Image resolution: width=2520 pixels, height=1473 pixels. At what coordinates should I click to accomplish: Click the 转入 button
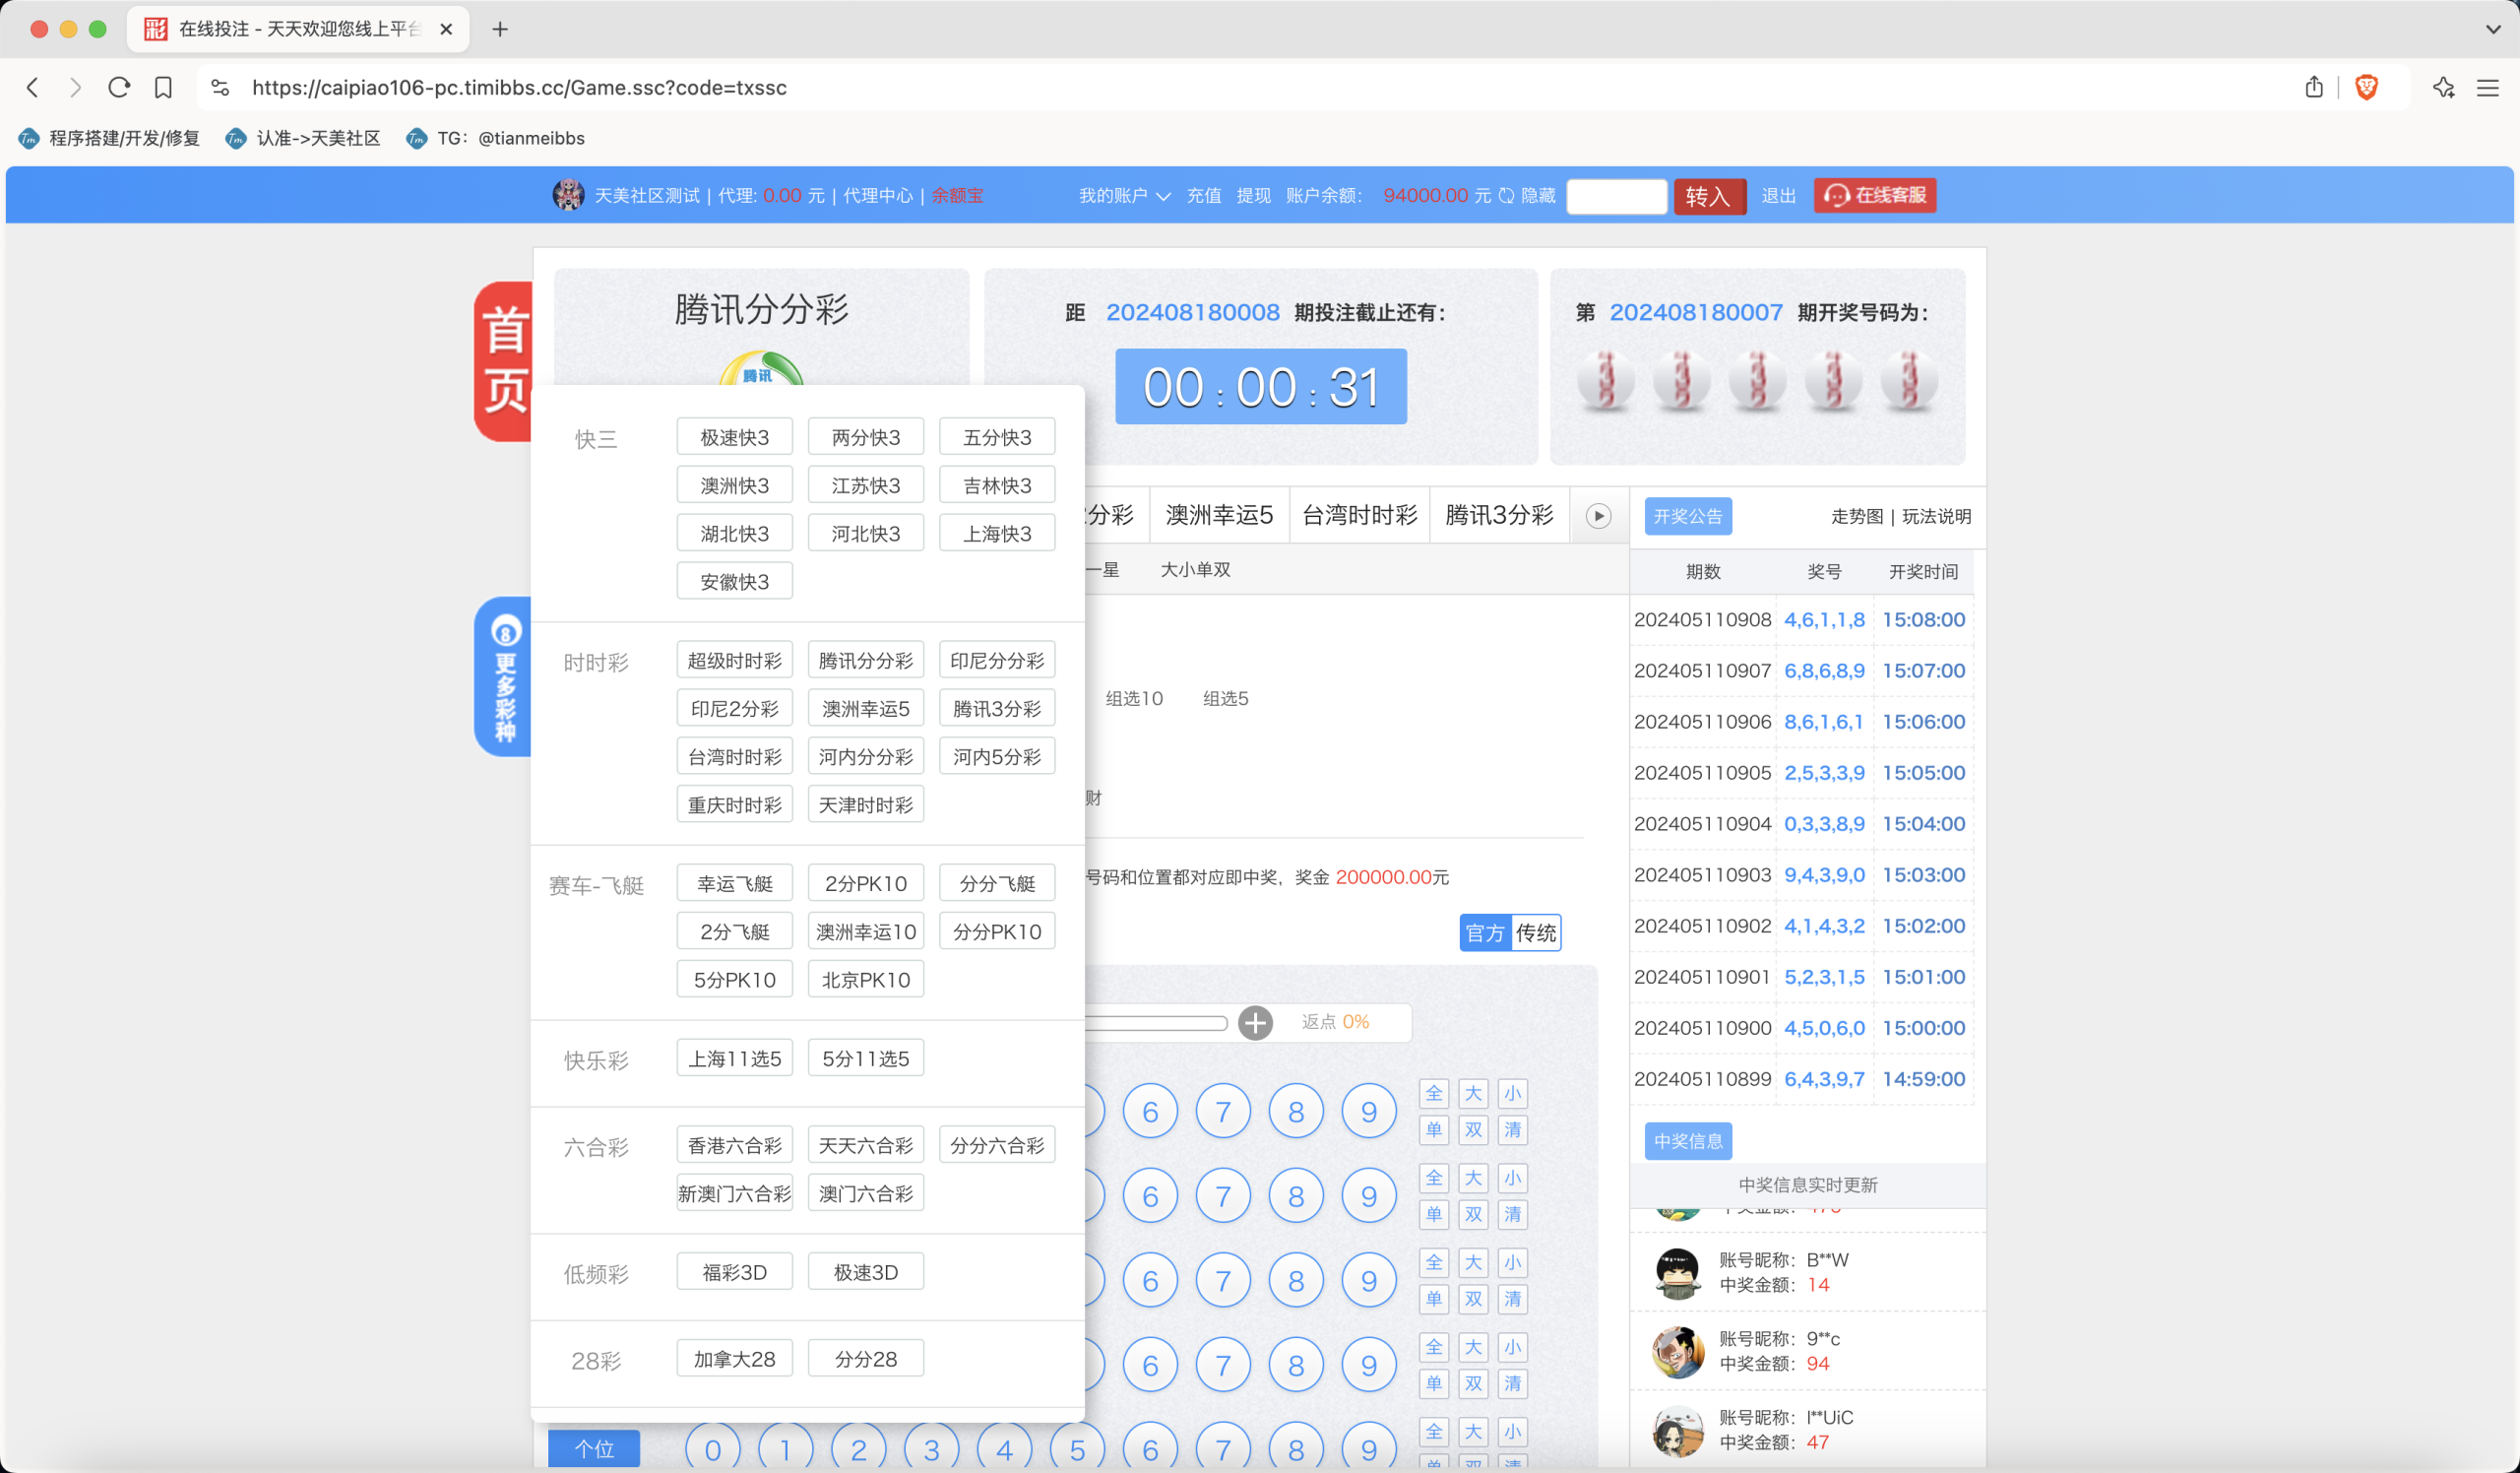(1709, 195)
